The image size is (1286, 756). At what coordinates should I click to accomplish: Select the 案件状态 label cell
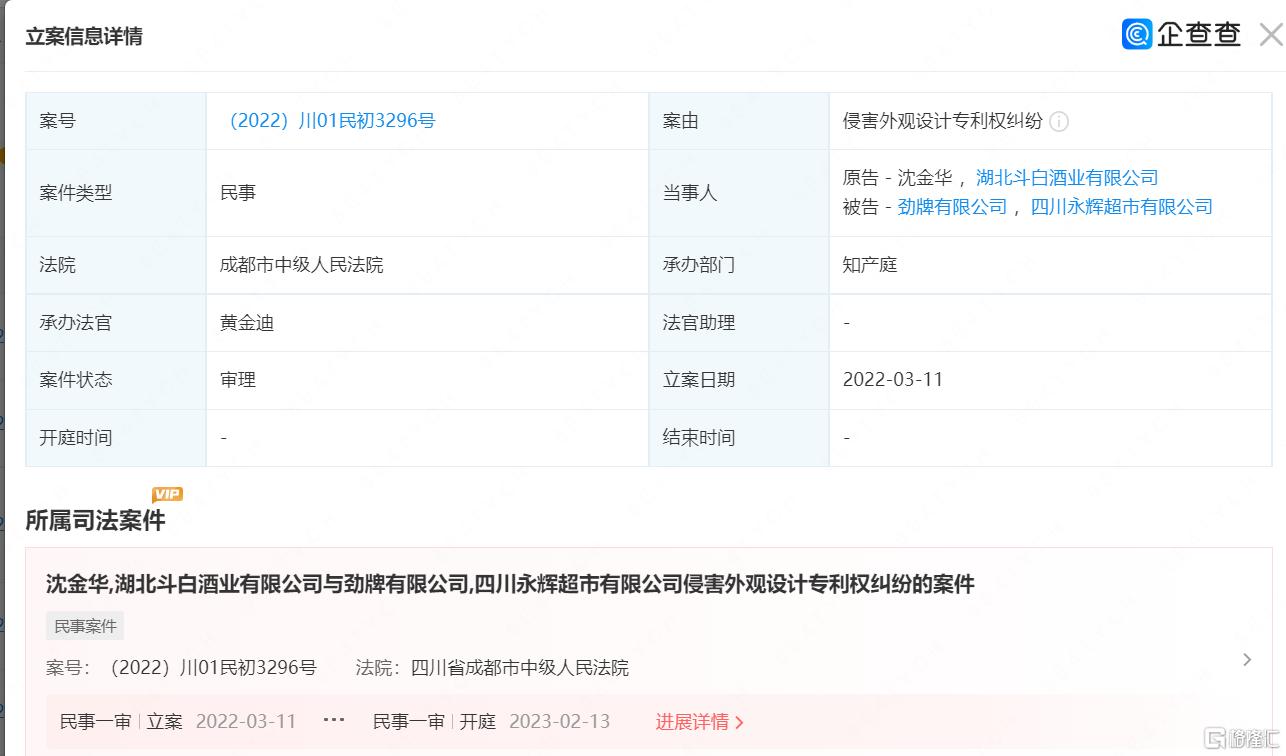pyautogui.click(x=116, y=380)
